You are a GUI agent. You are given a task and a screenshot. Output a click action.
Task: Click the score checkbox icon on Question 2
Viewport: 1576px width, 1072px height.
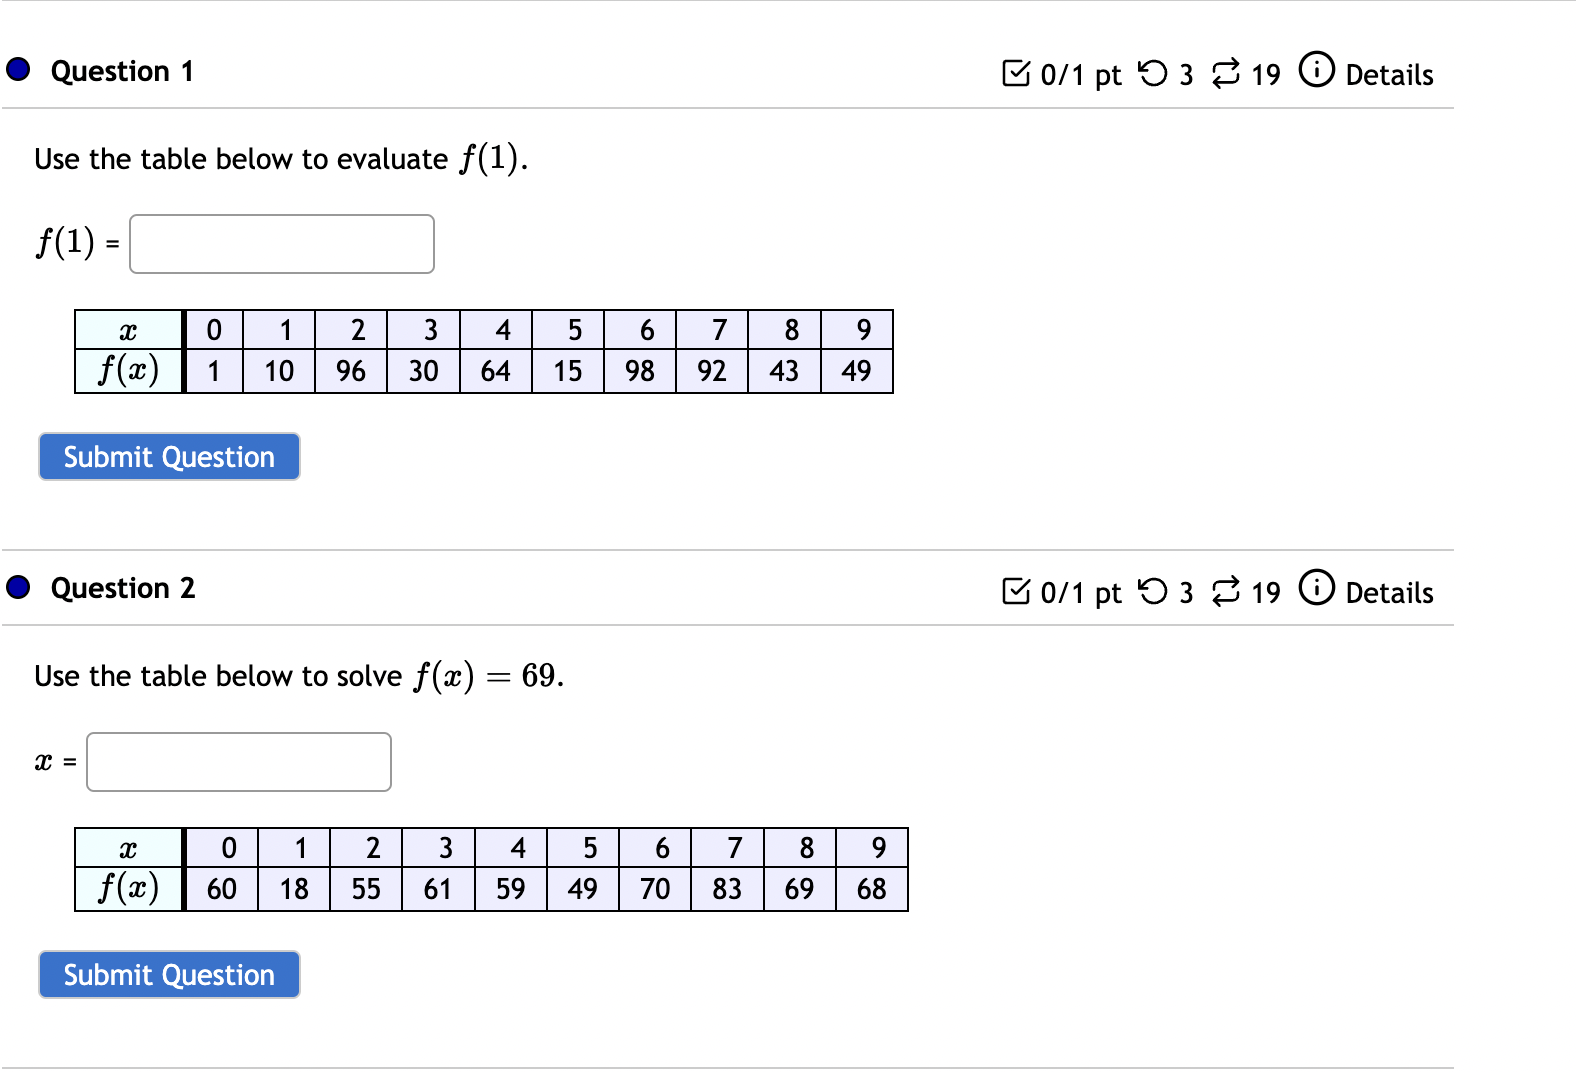pos(1018,591)
